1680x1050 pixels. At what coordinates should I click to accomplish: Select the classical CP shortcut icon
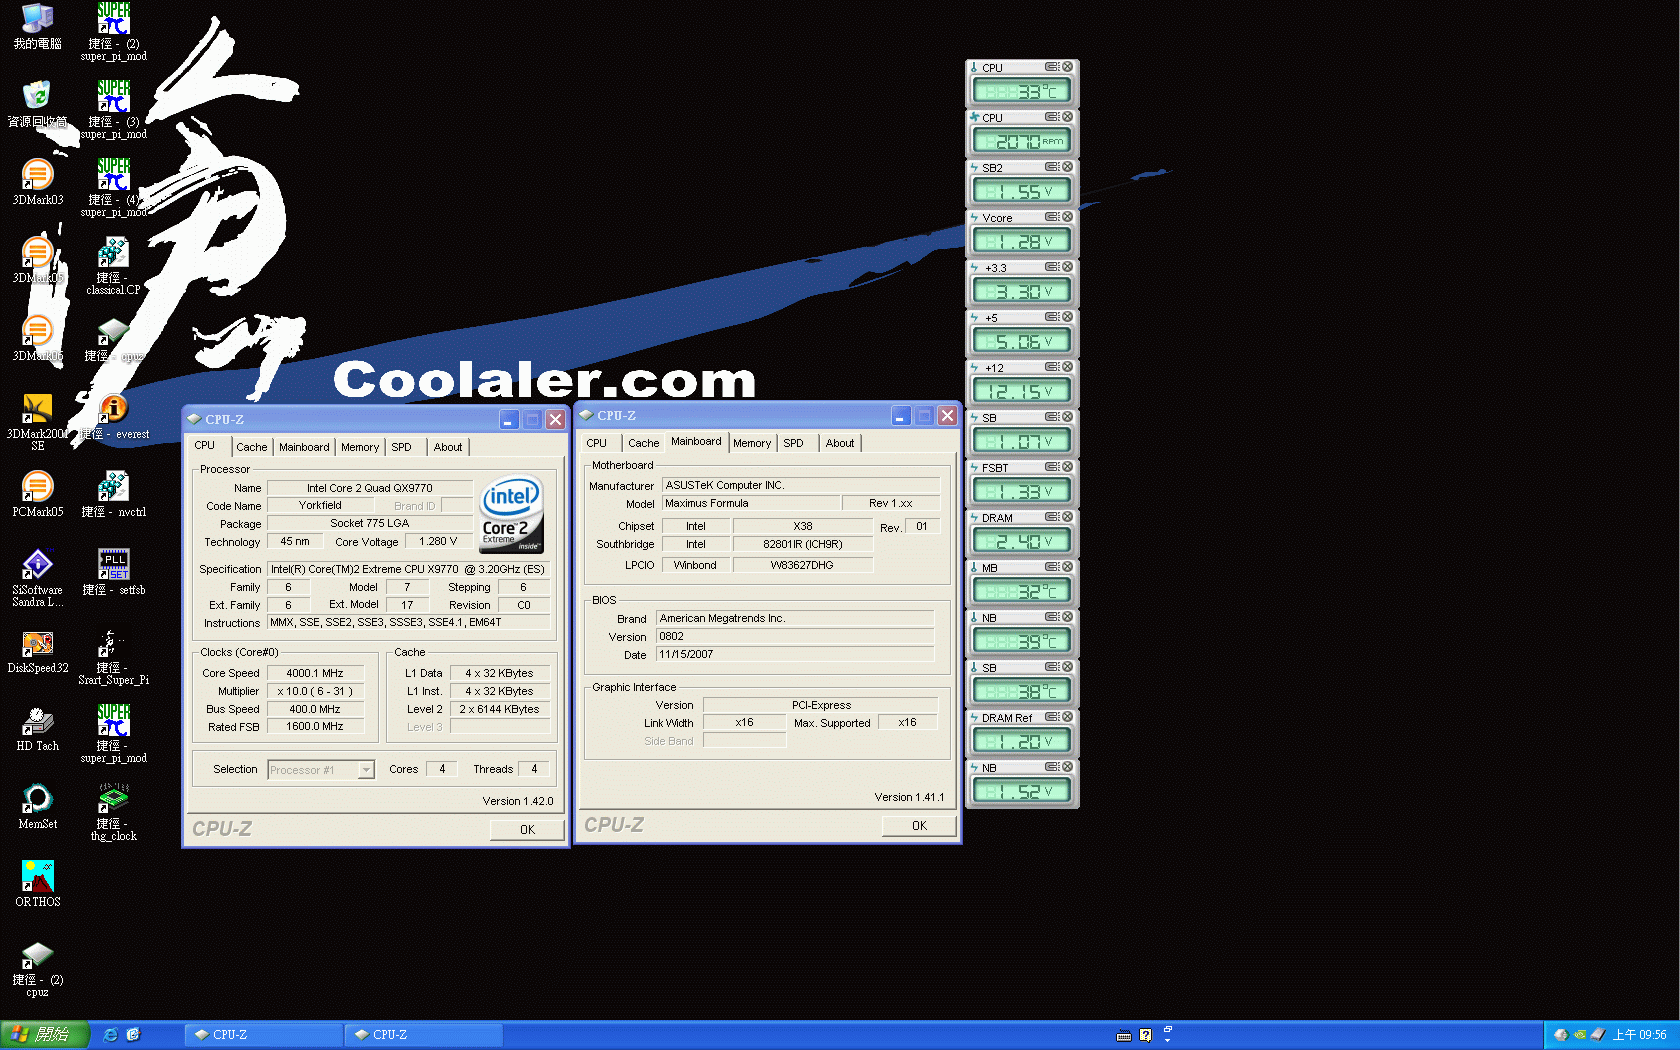coord(114,265)
